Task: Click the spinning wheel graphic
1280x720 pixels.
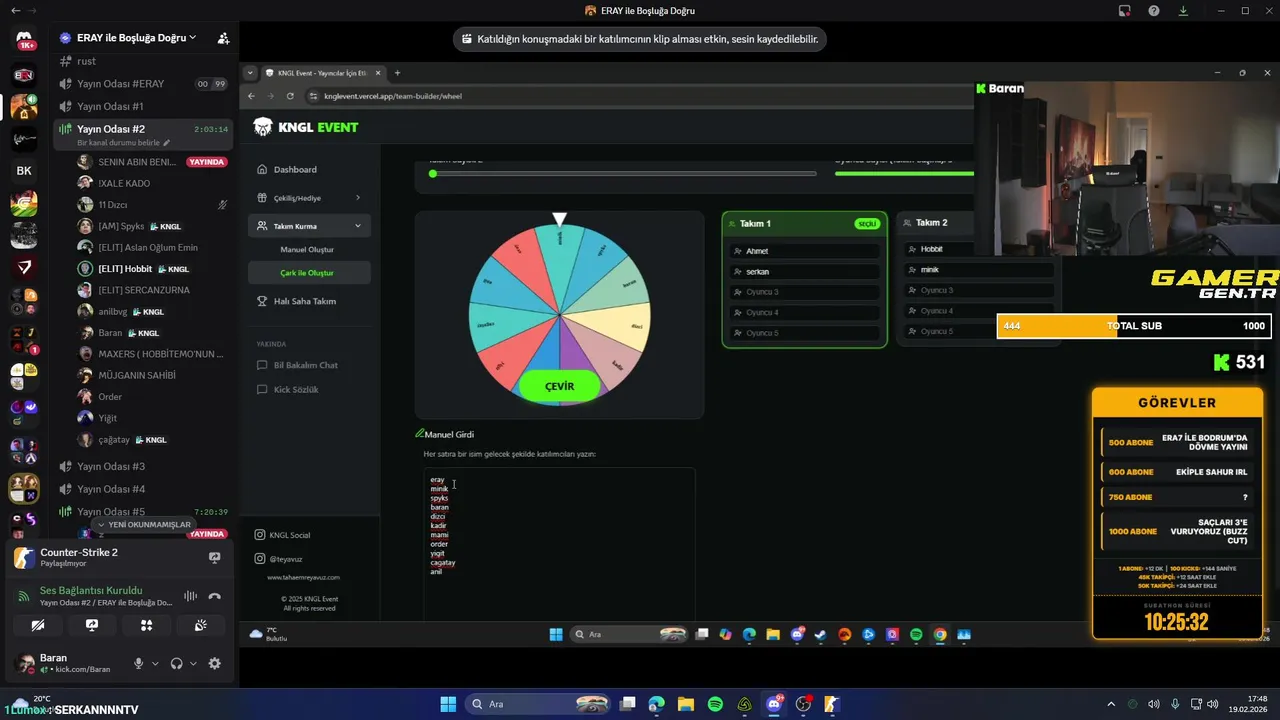Action: [560, 314]
